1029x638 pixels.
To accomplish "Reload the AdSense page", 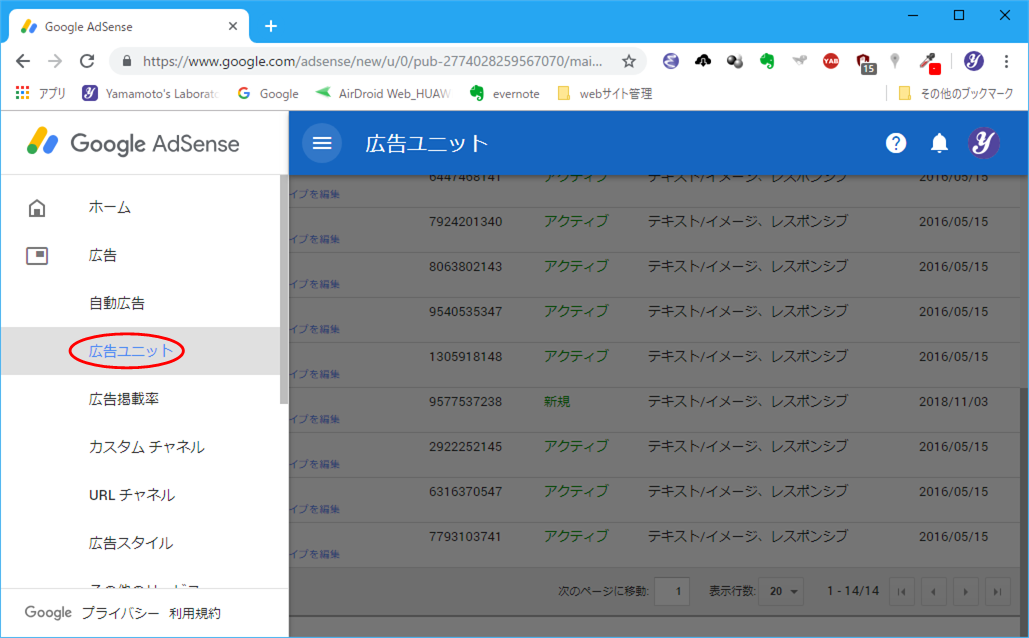I will [x=87, y=61].
